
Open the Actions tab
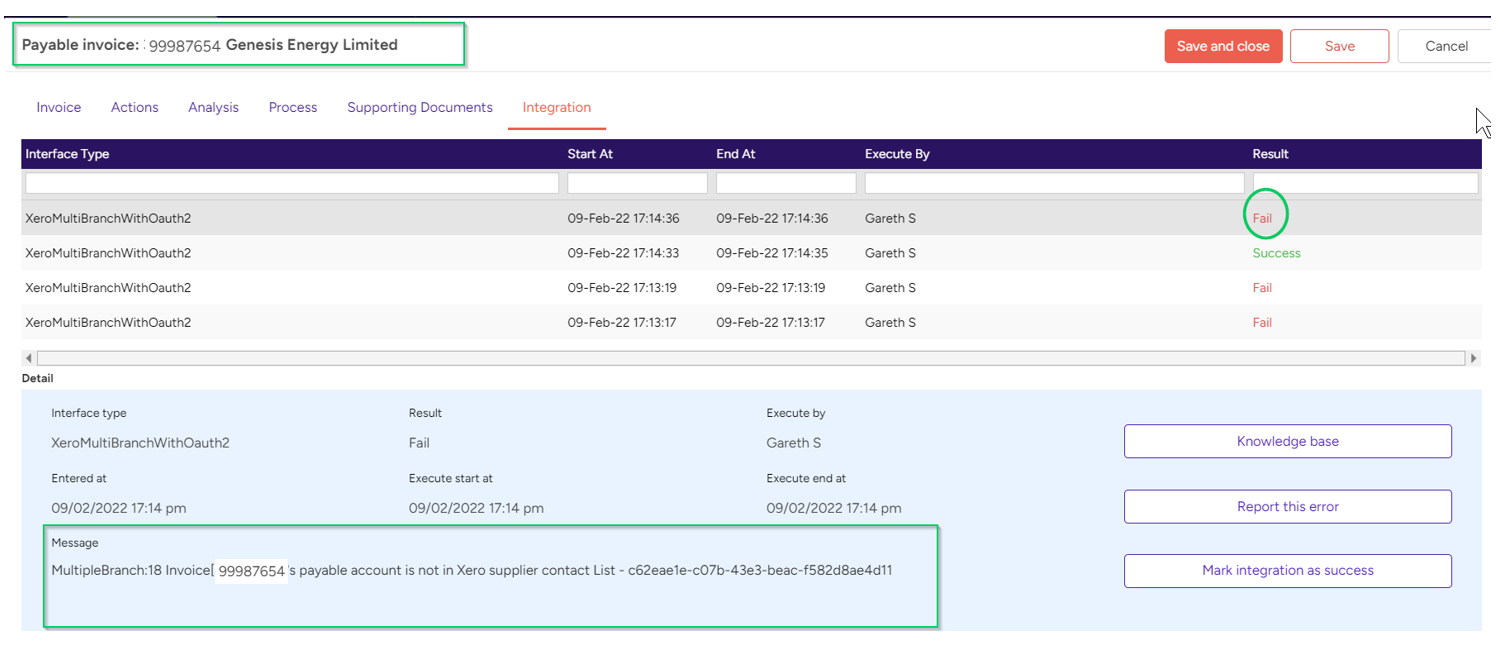click(134, 107)
